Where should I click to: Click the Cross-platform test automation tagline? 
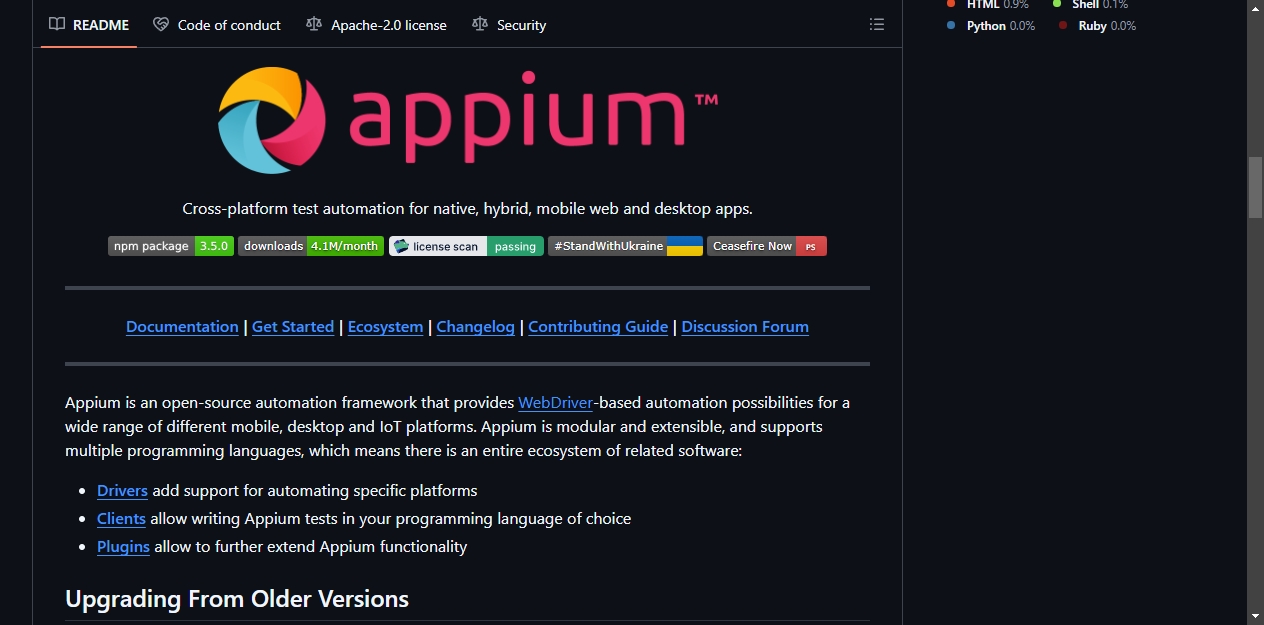pos(467,209)
